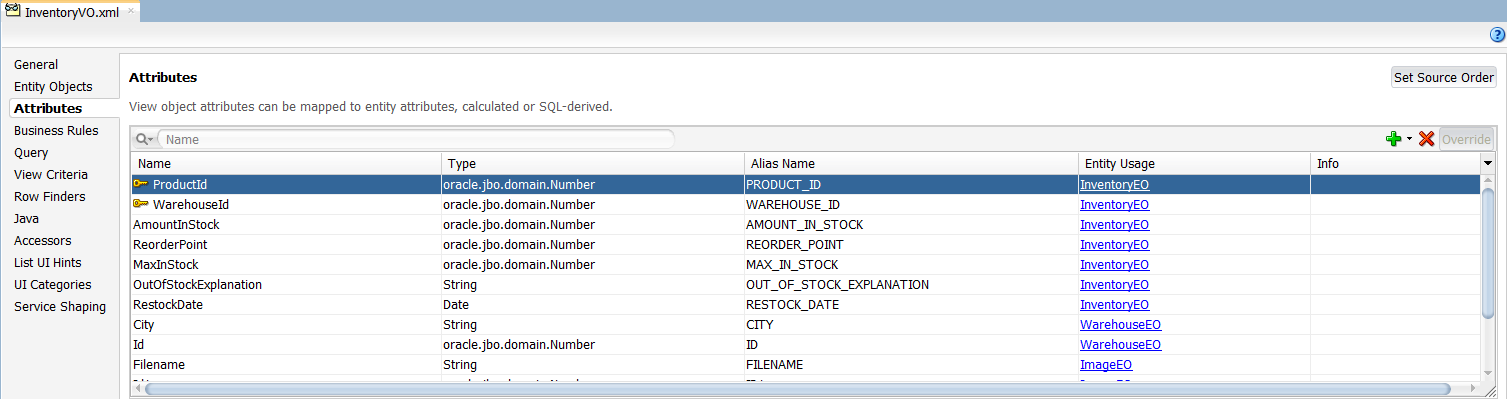The width and height of the screenshot is (1507, 399).
Task: Select the MaxInStock attribute row
Action: pyautogui.click(x=805, y=264)
